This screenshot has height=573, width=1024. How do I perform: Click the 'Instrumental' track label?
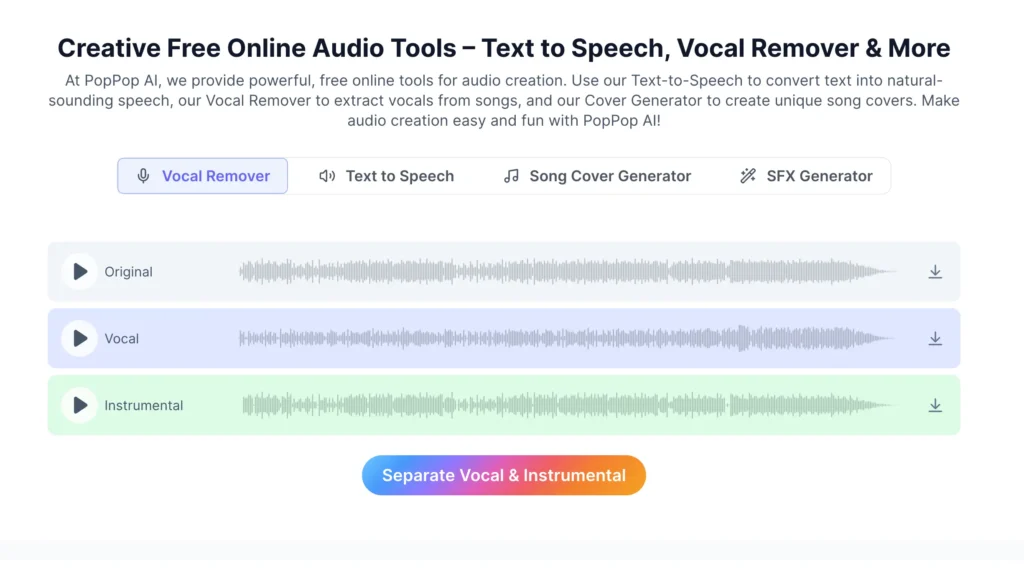tap(144, 405)
